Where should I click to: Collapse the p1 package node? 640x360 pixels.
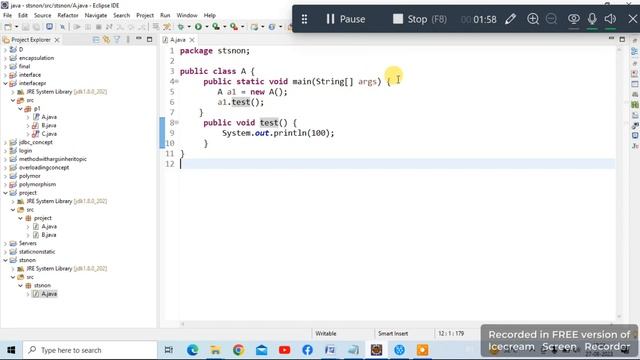pyautogui.click(x=20, y=109)
